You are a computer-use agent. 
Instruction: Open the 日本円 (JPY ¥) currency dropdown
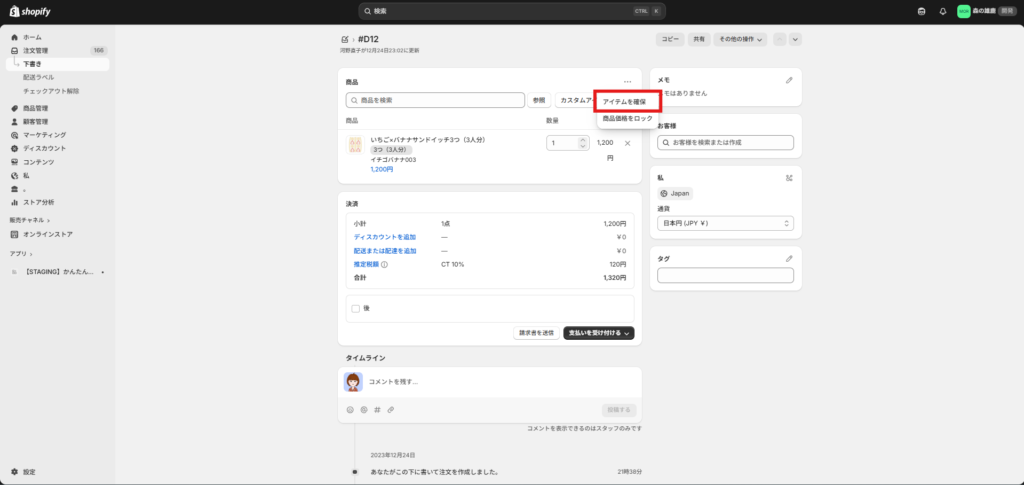[x=725, y=223]
